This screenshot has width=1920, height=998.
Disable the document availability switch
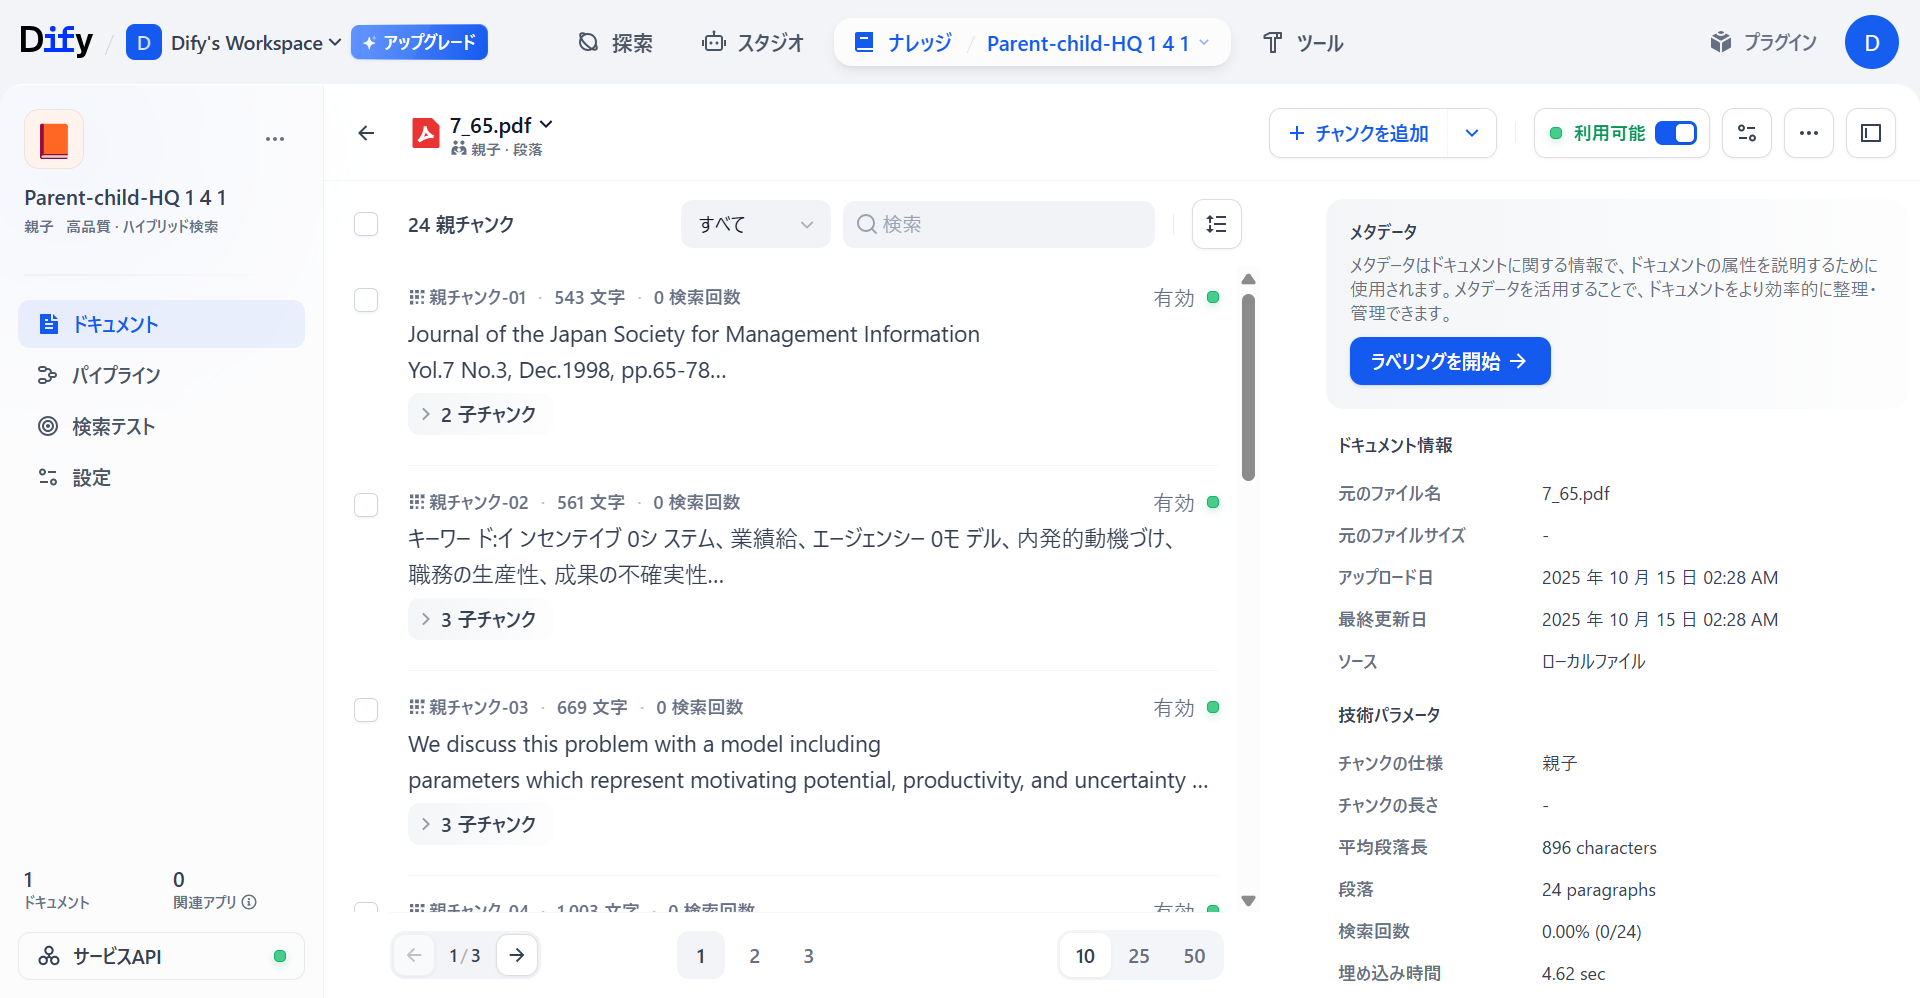click(x=1675, y=133)
